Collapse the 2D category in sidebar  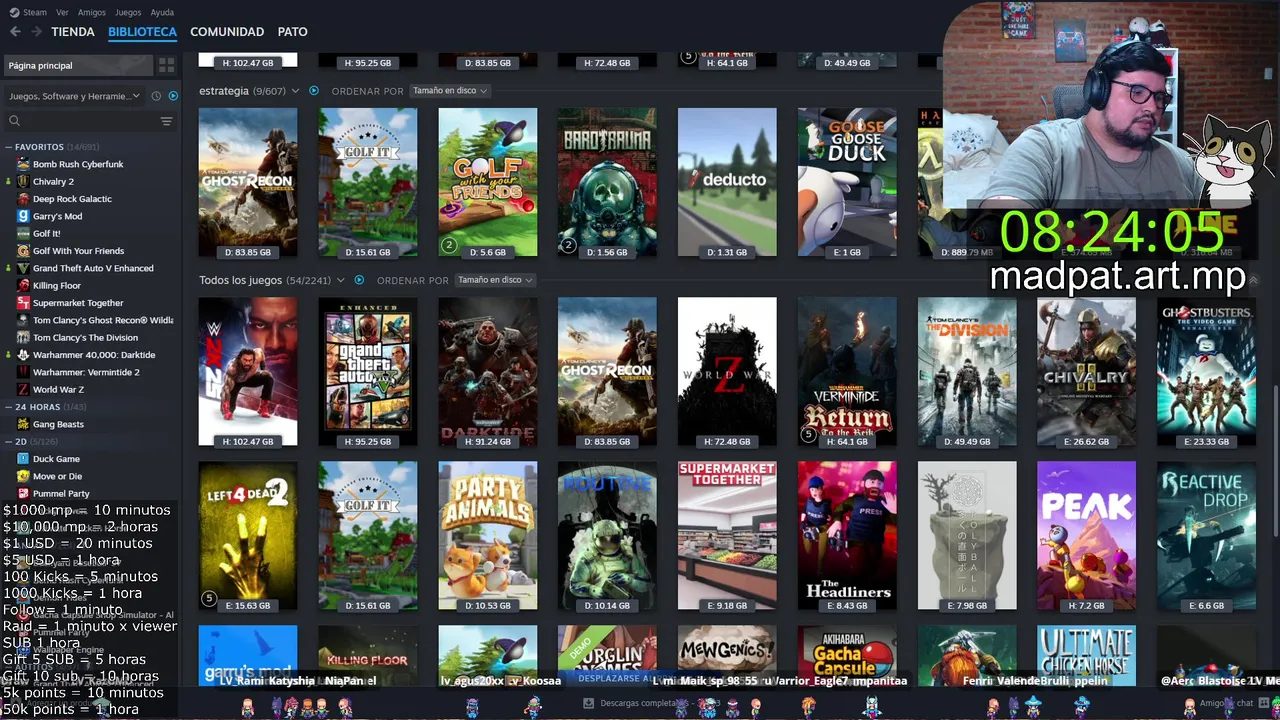pyautogui.click(x=9, y=441)
